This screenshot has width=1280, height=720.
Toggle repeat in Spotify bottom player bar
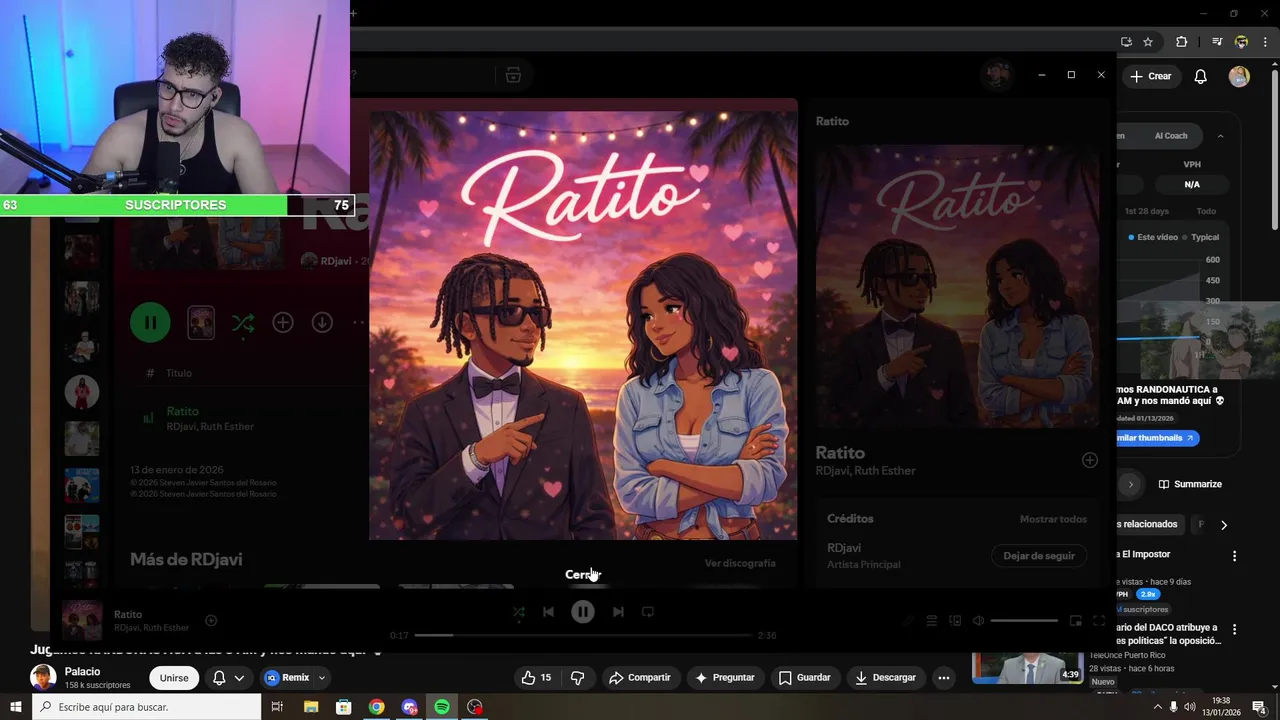pos(648,612)
